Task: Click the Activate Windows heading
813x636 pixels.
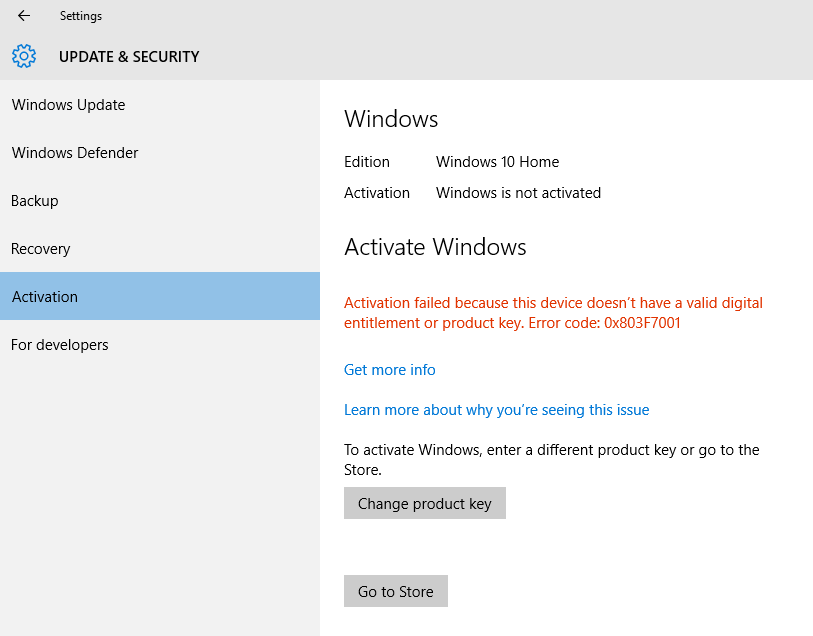Action: click(x=435, y=247)
